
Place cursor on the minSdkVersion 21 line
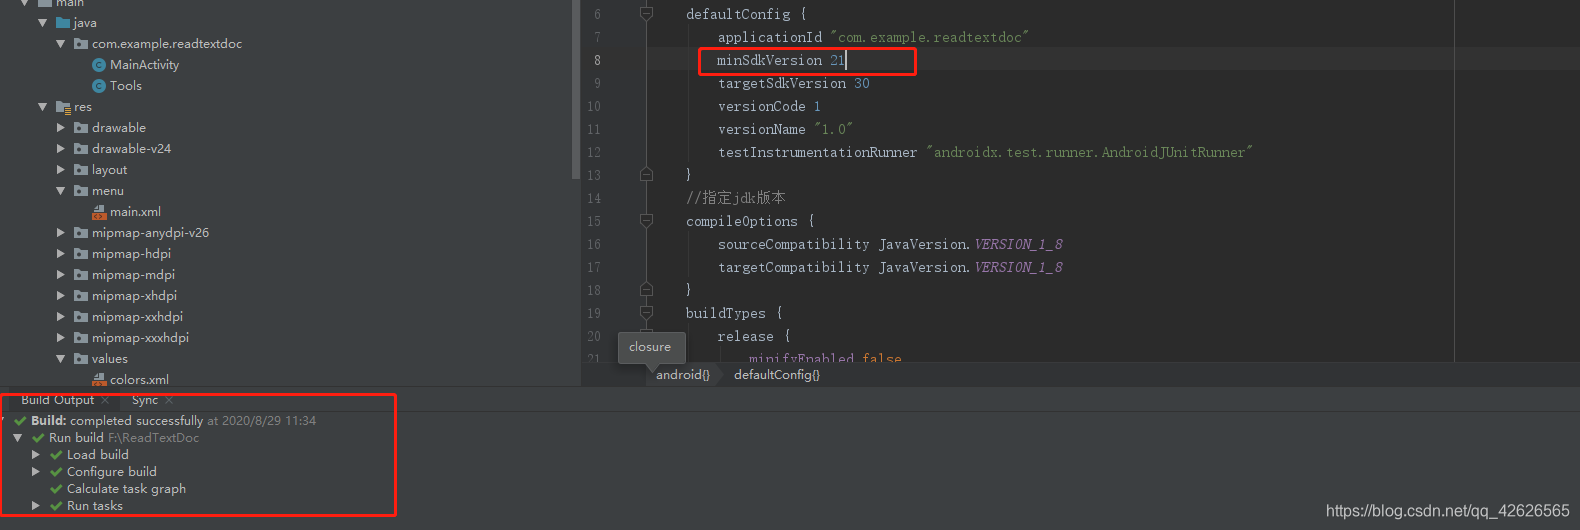click(781, 61)
